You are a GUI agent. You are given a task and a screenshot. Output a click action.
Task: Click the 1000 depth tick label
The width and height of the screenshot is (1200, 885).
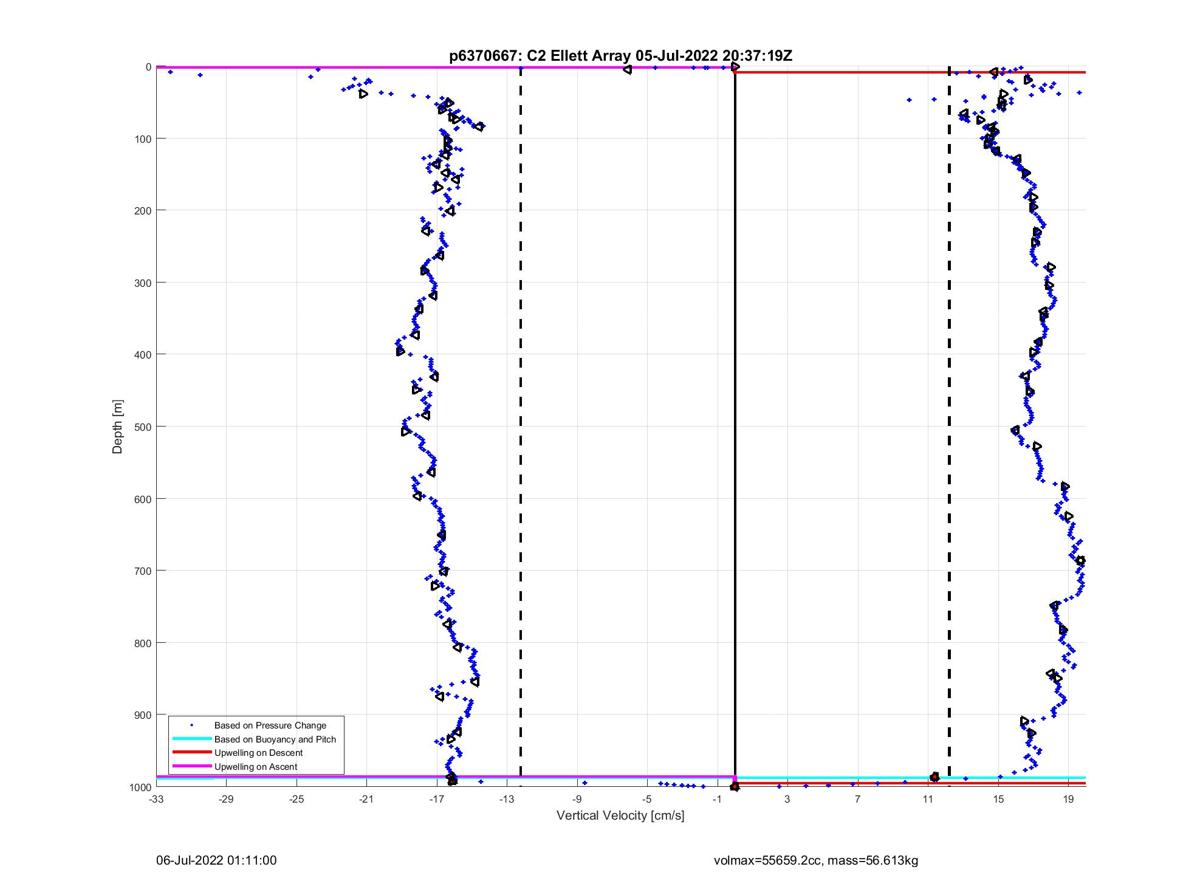pyautogui.click(x=139, y=787)
